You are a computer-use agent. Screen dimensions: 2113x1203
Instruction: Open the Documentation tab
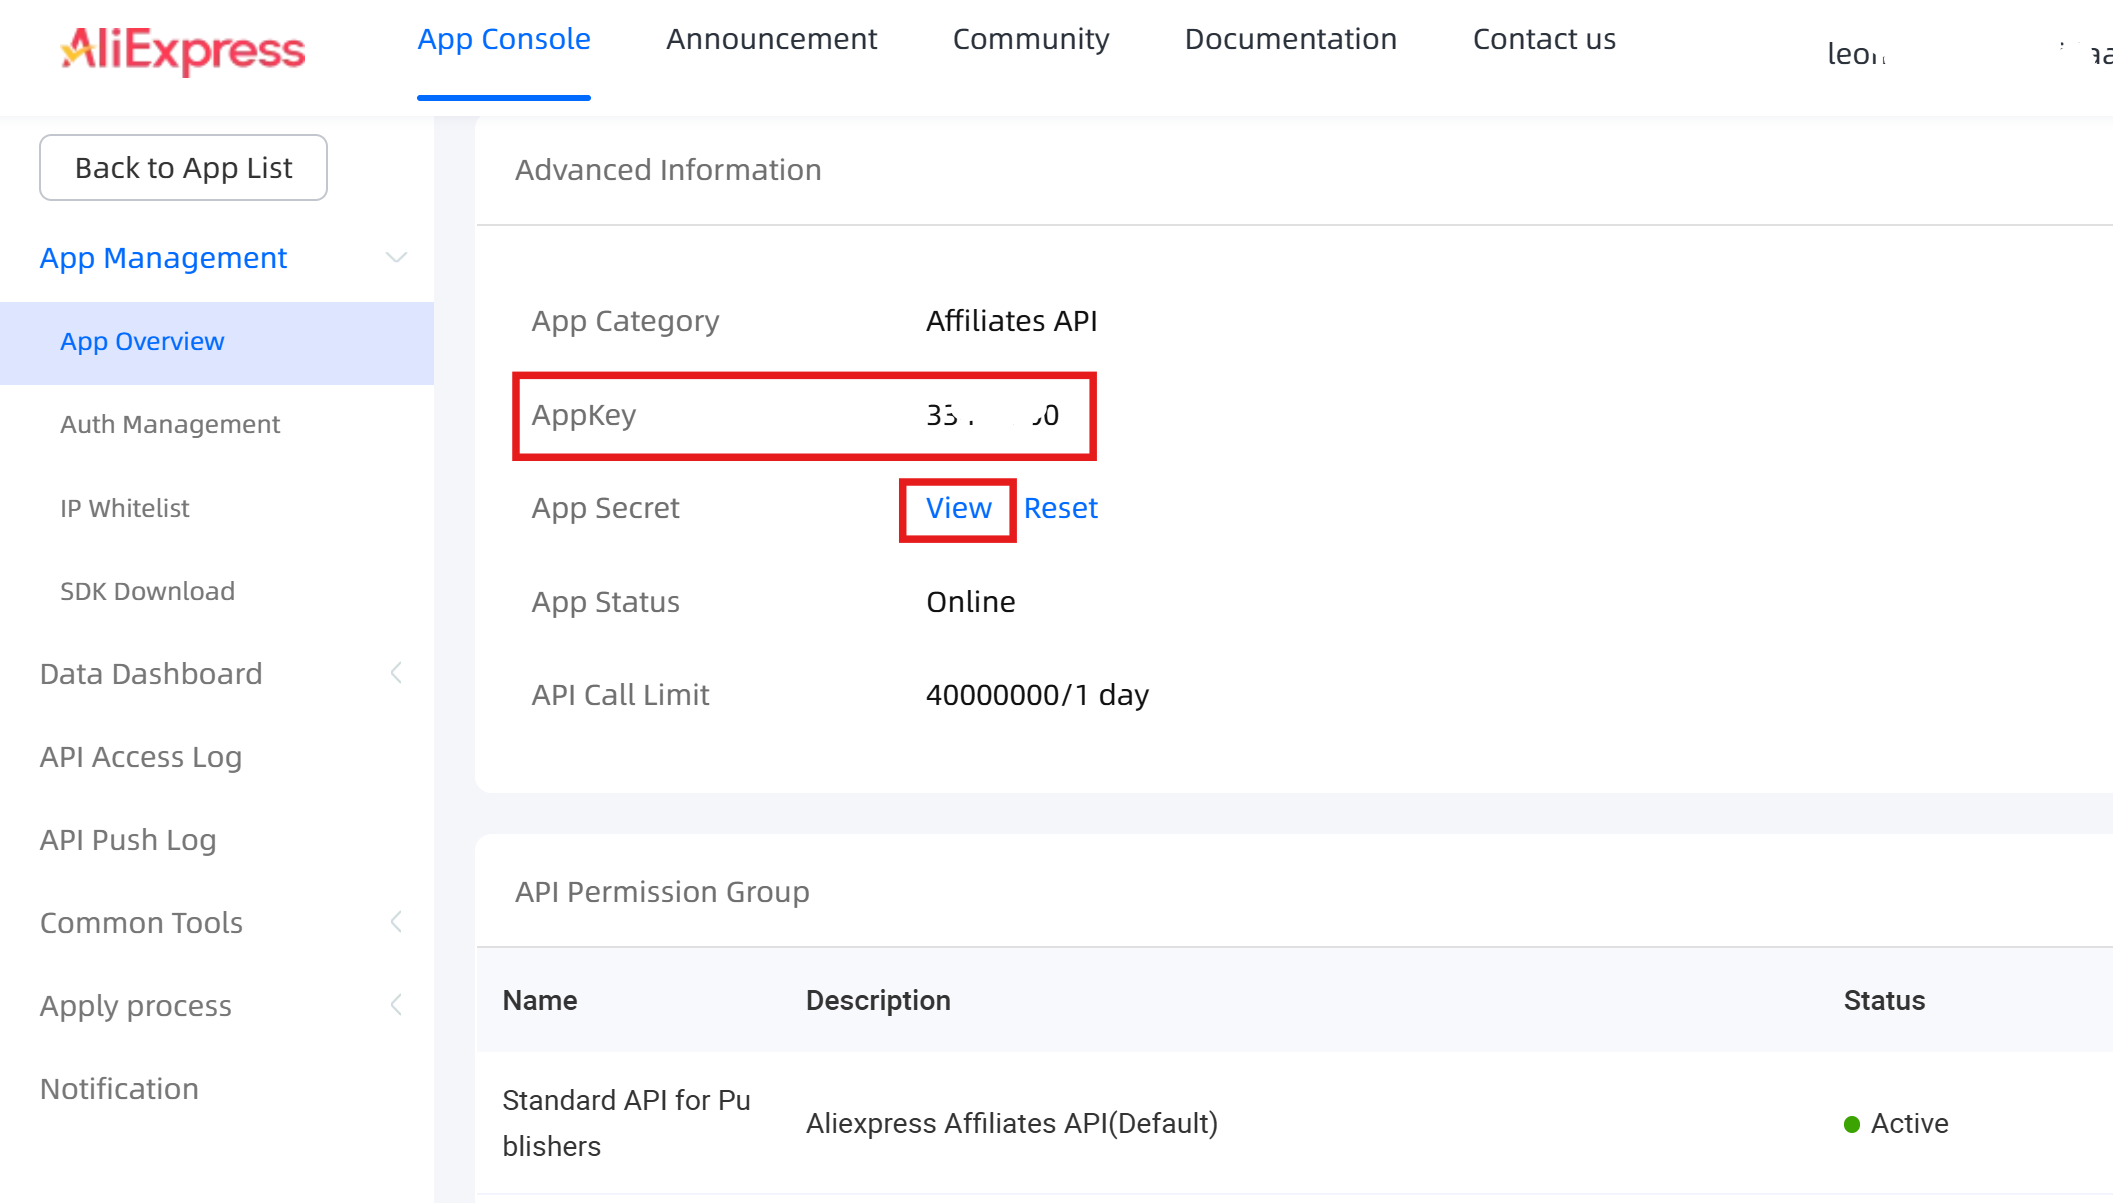click(1291, 39)
